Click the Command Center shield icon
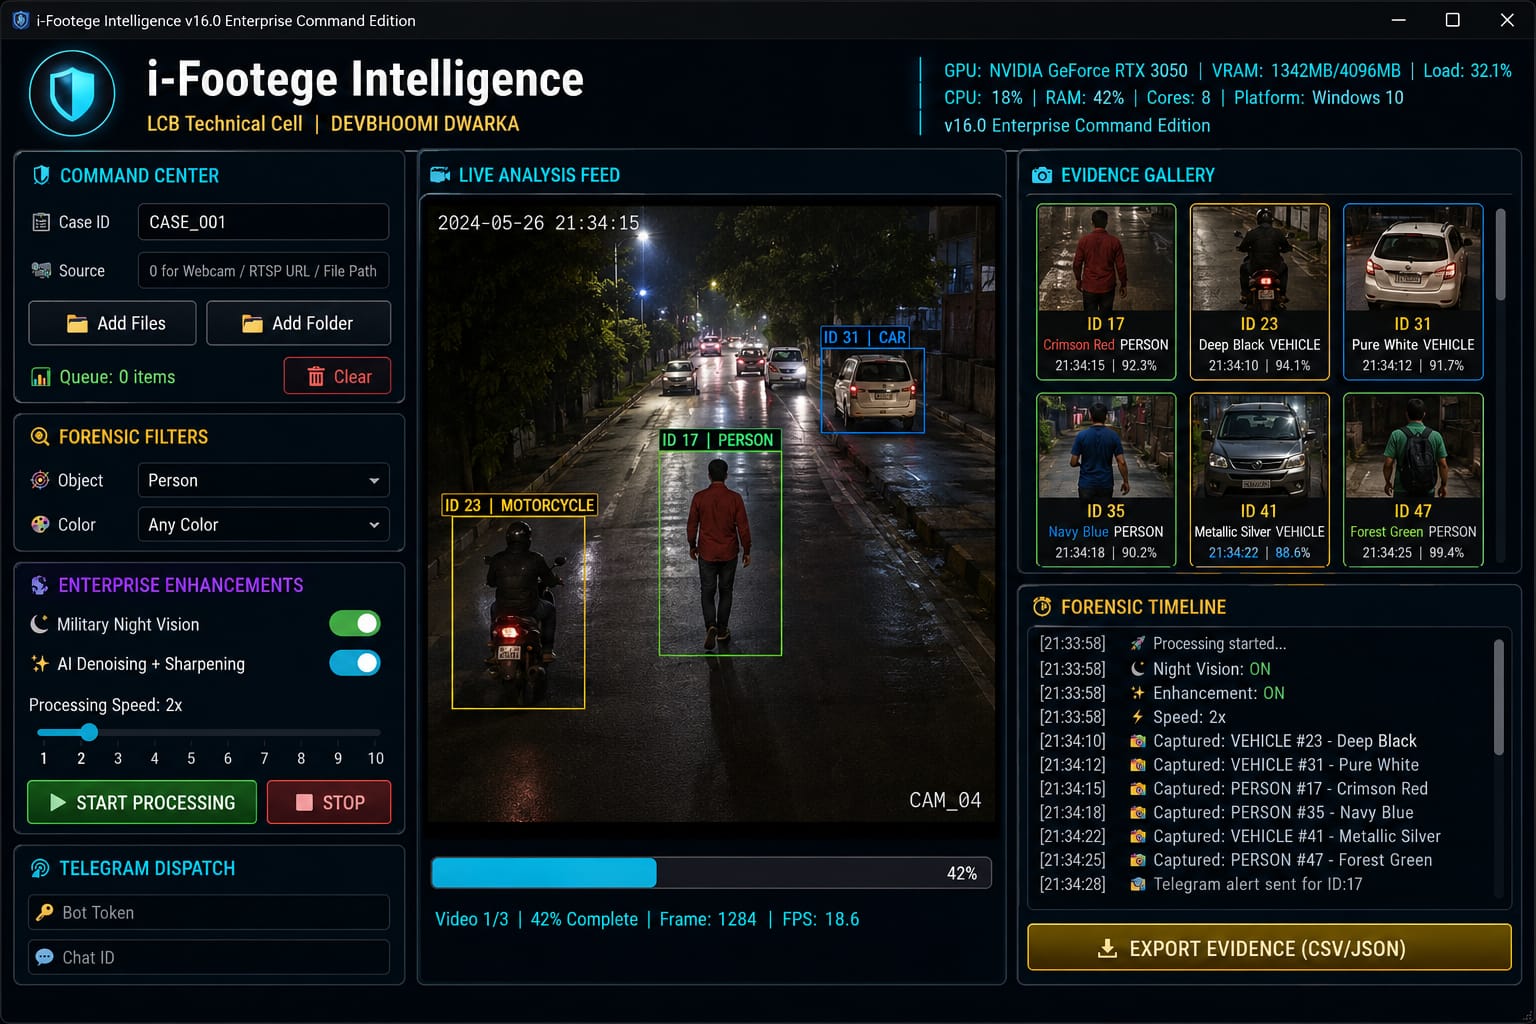 (x=41, y=175)
